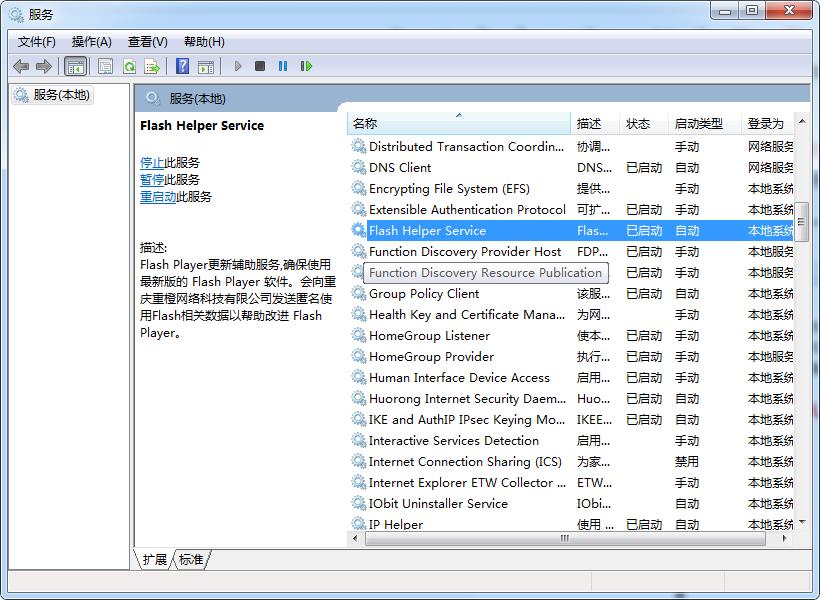
Task: Click the Stop Service square icon
Action: click(260, 66)
